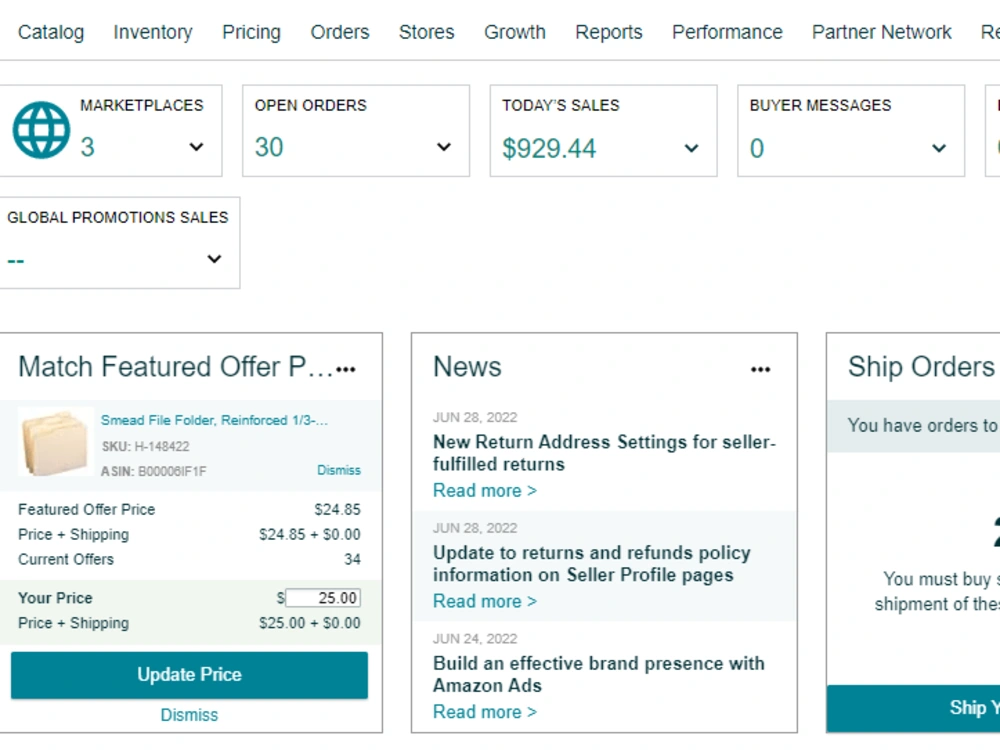This screenshot has width=1000, height=750.
Task: Click the Smead File Folder product thumbnail
Action: click(x=55, y=442)
